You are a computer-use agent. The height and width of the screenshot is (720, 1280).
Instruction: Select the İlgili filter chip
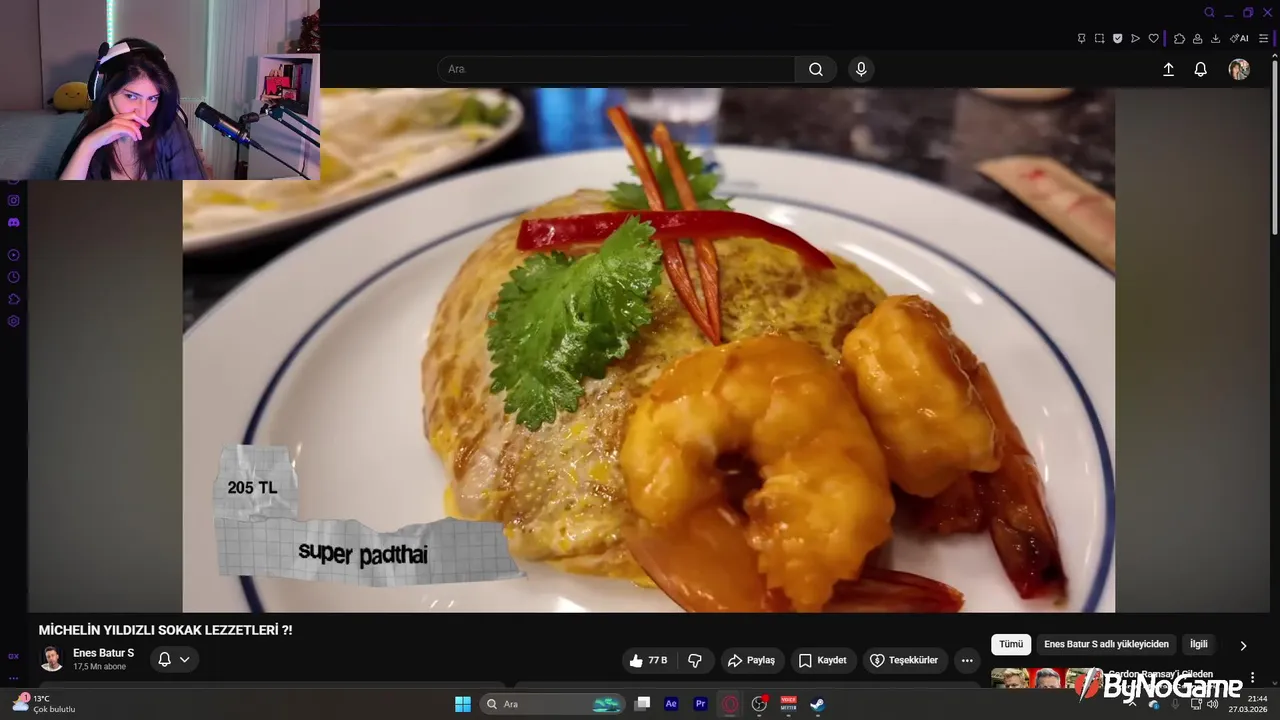pyautogui.click(x=1198, y=644)
